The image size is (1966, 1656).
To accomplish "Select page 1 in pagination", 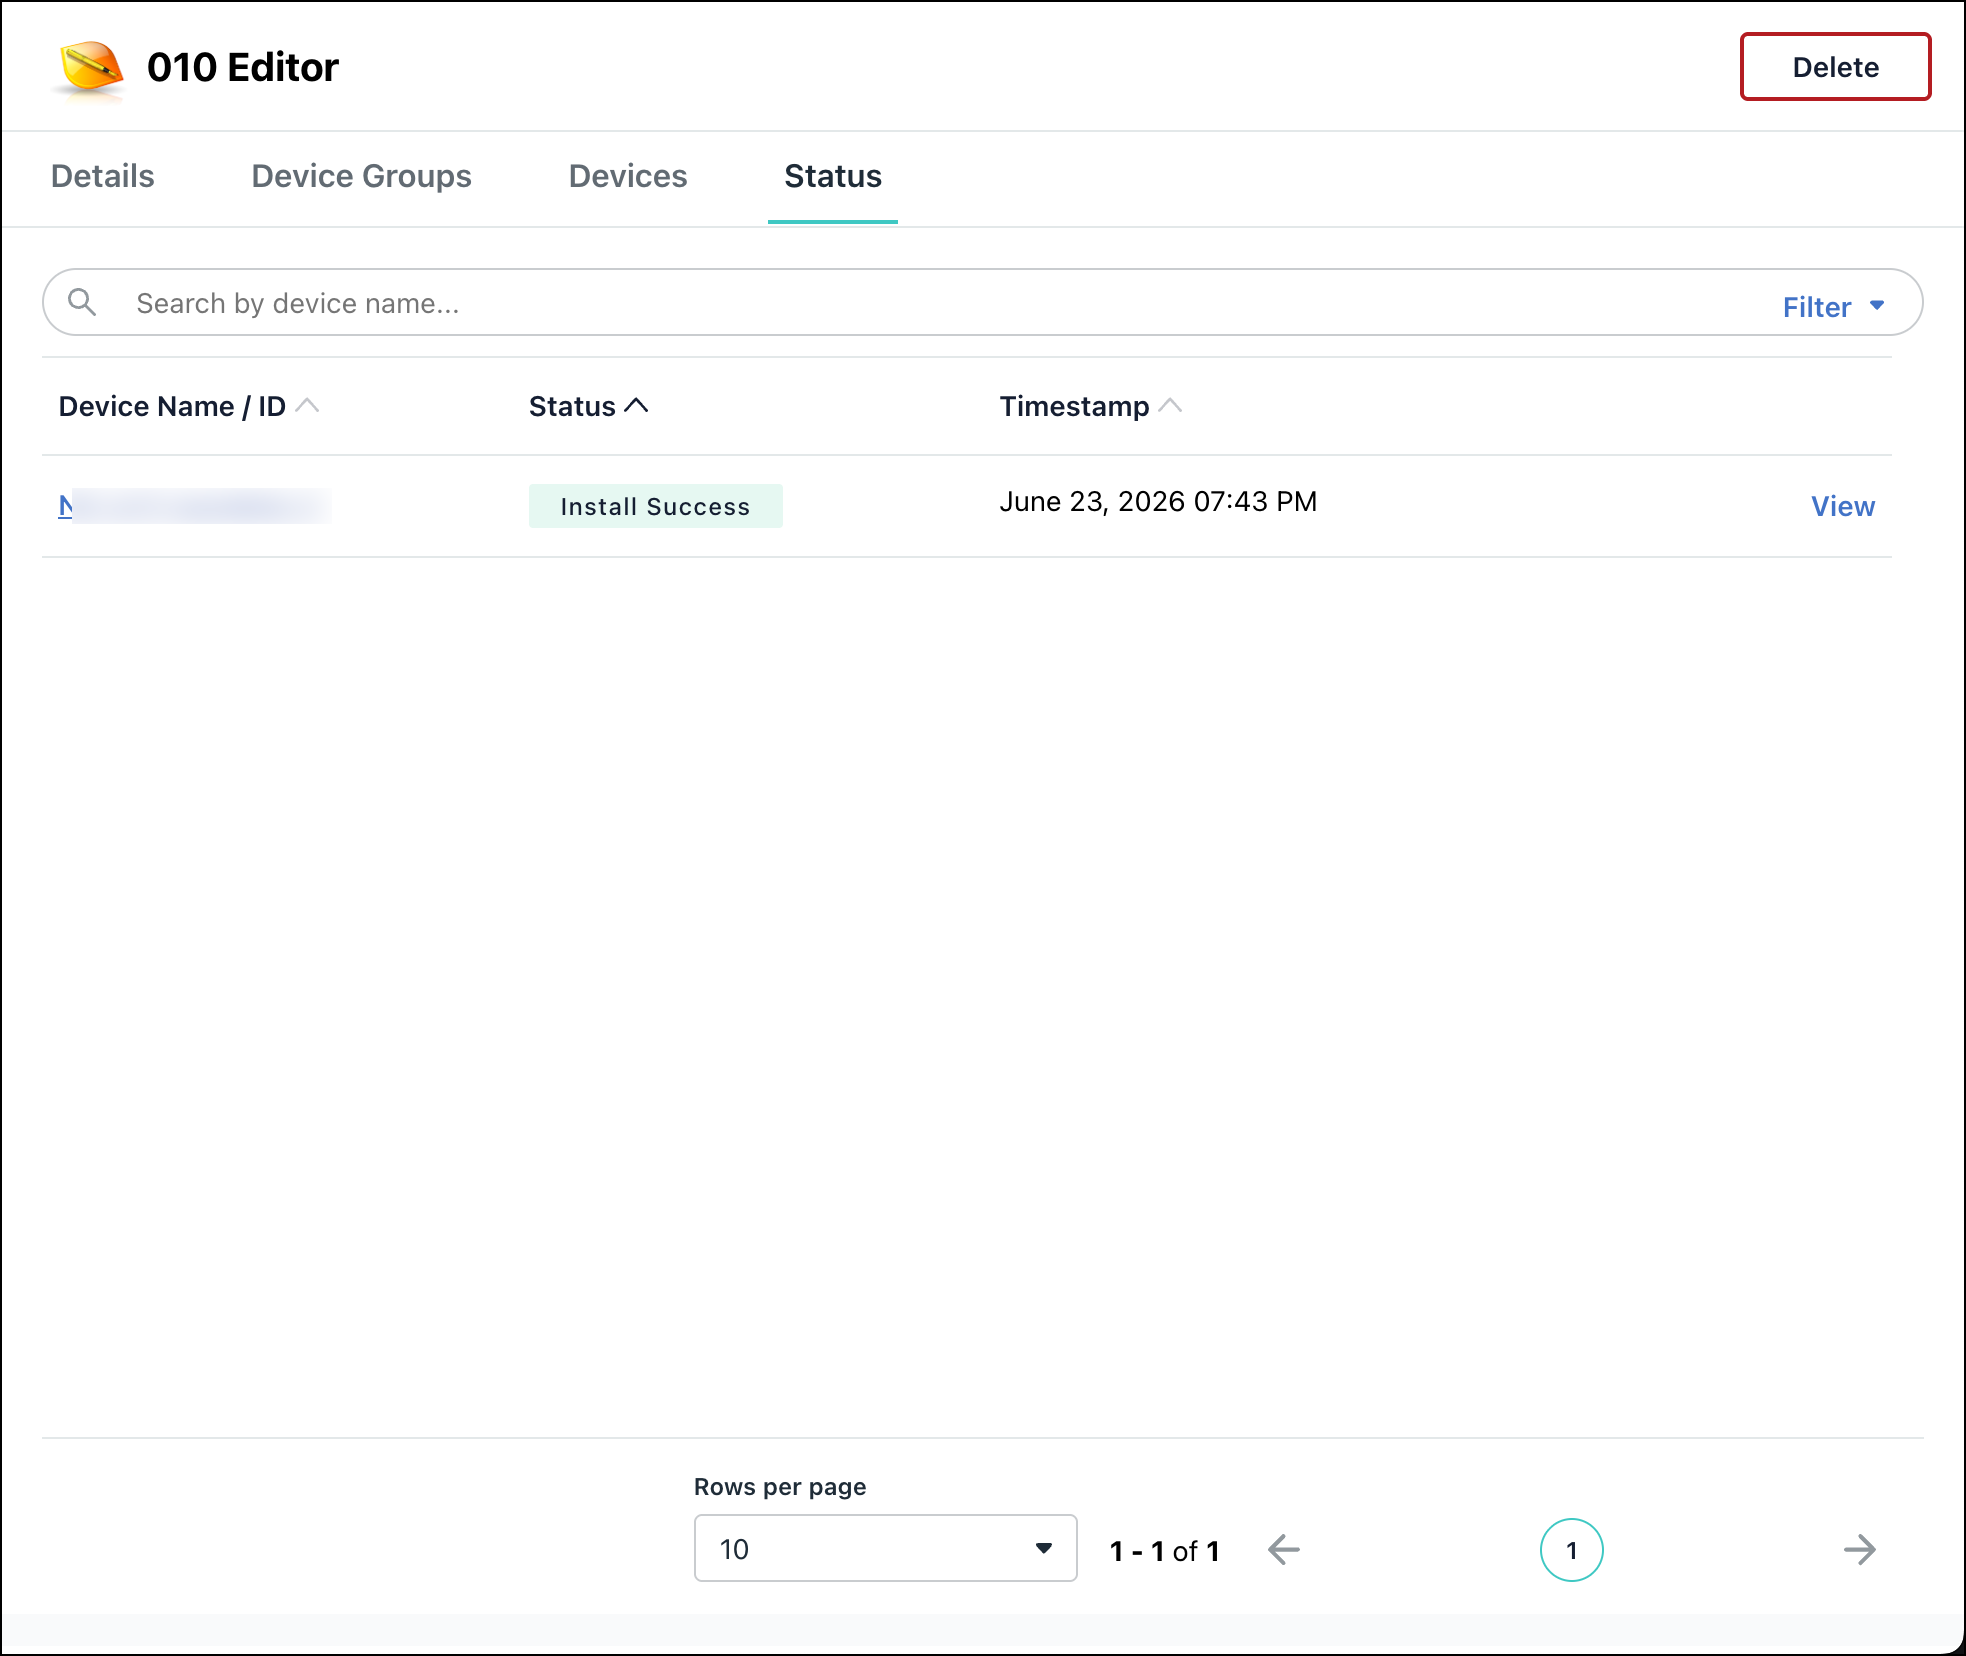I will (1572, 1550).
